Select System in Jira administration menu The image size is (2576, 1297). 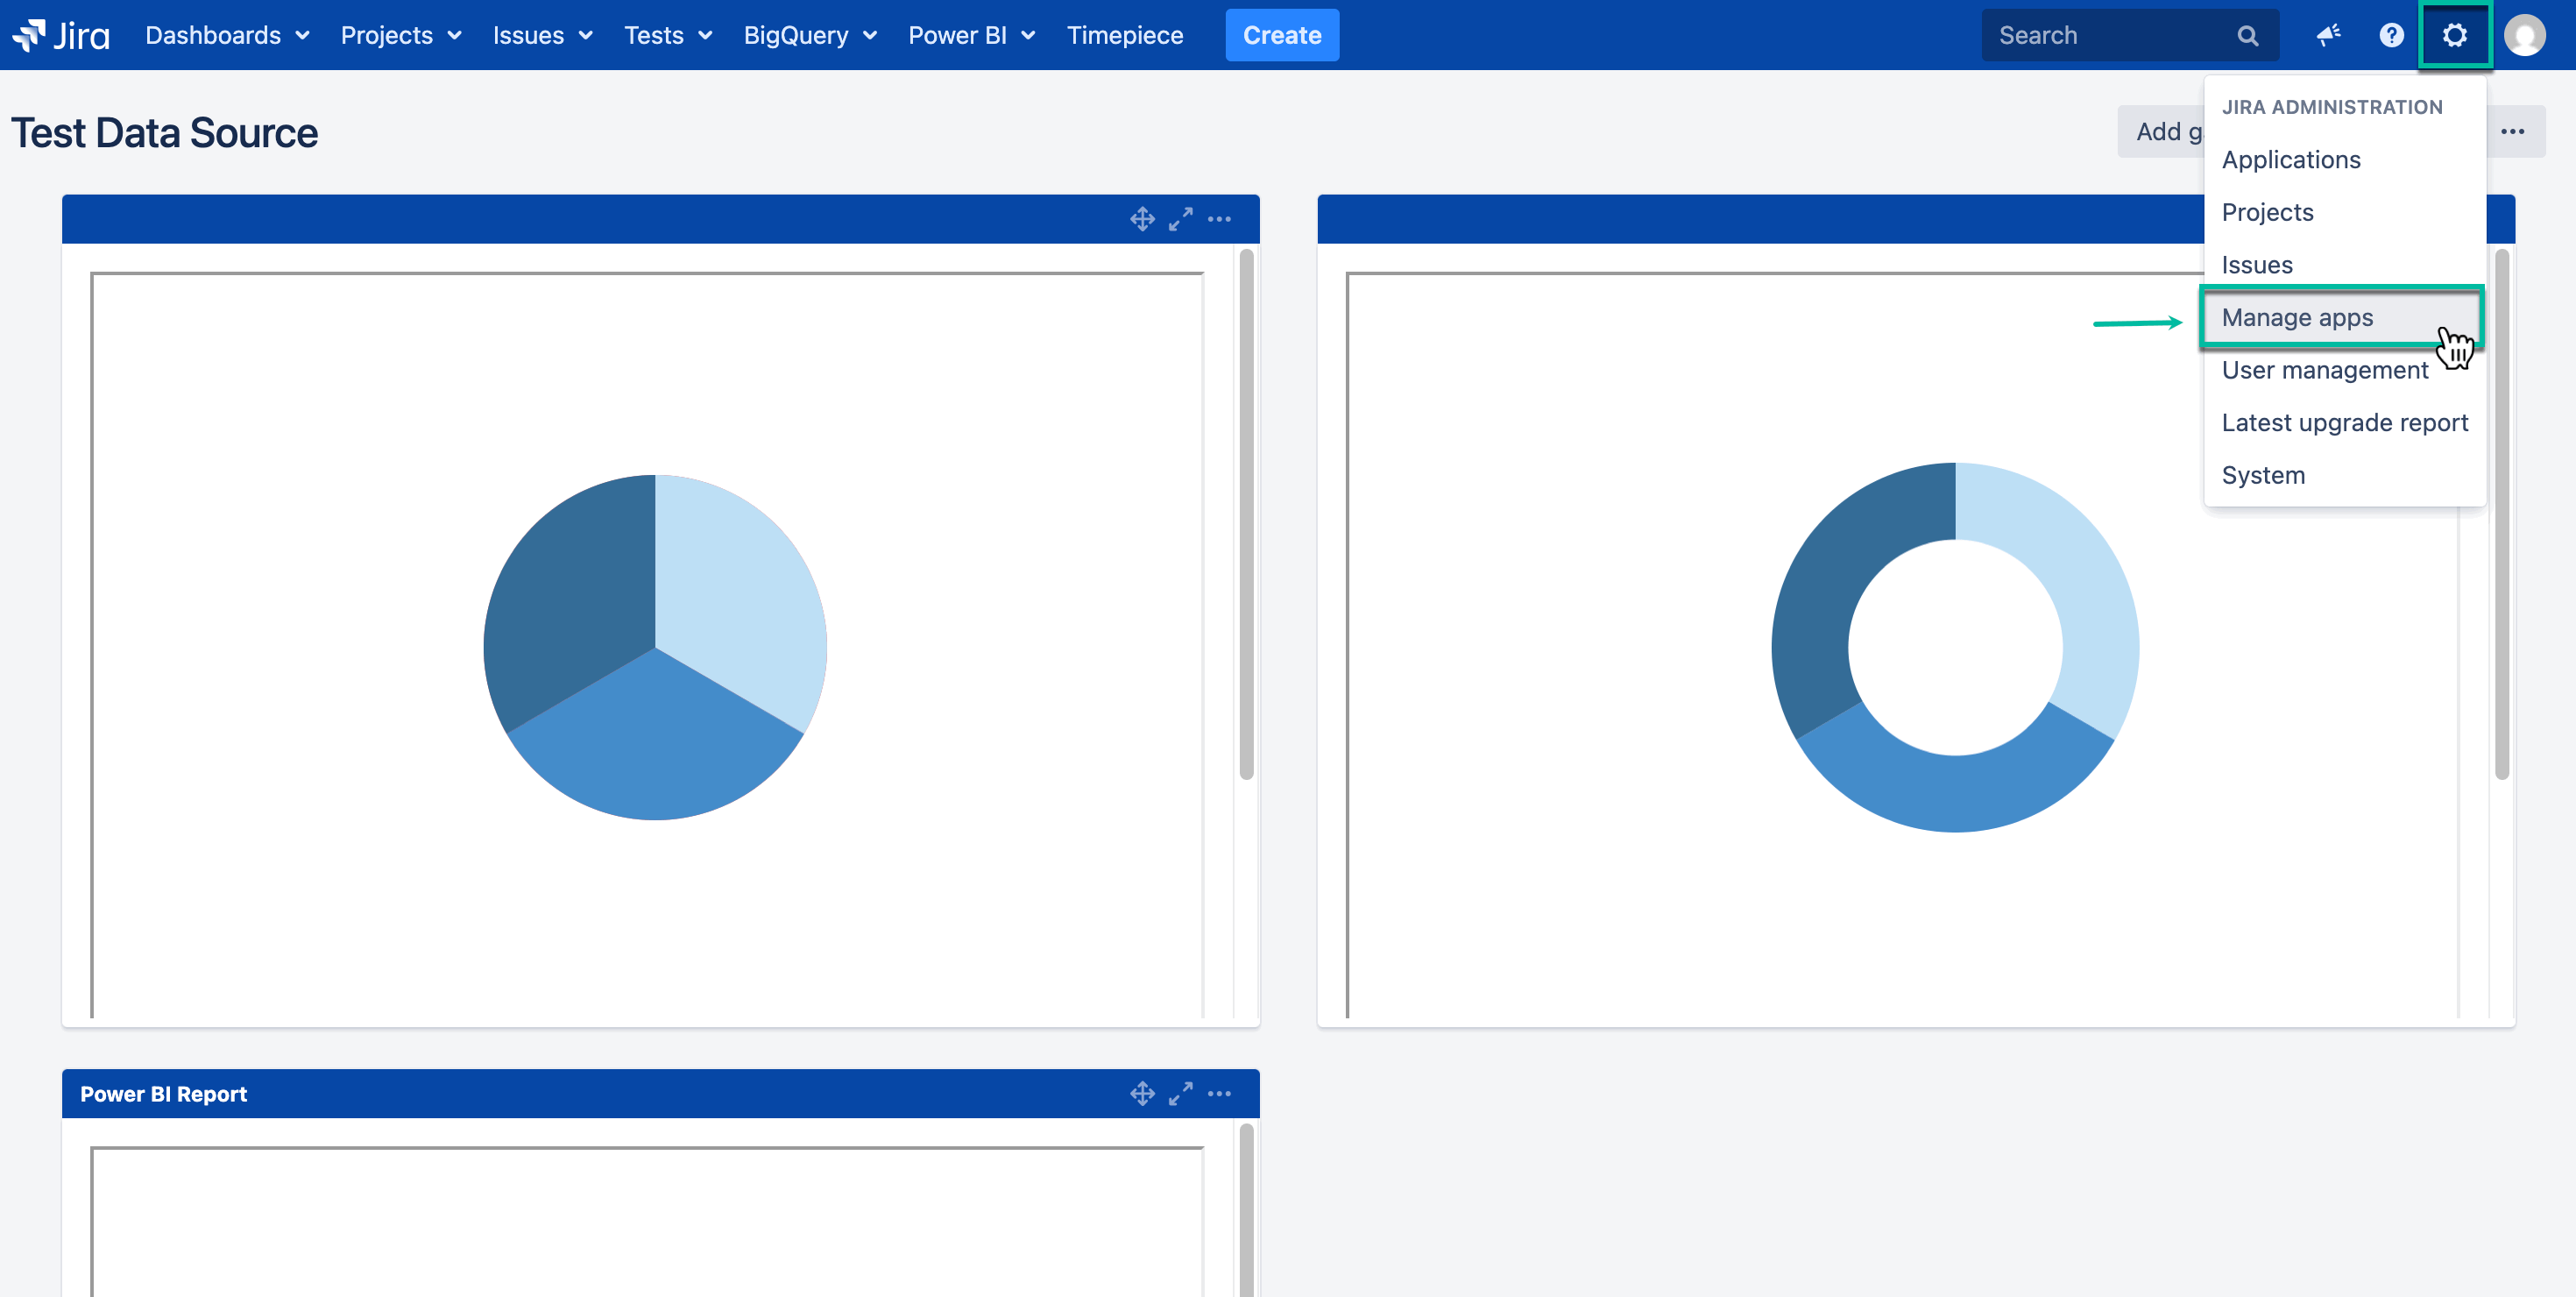click(2263, 475)
